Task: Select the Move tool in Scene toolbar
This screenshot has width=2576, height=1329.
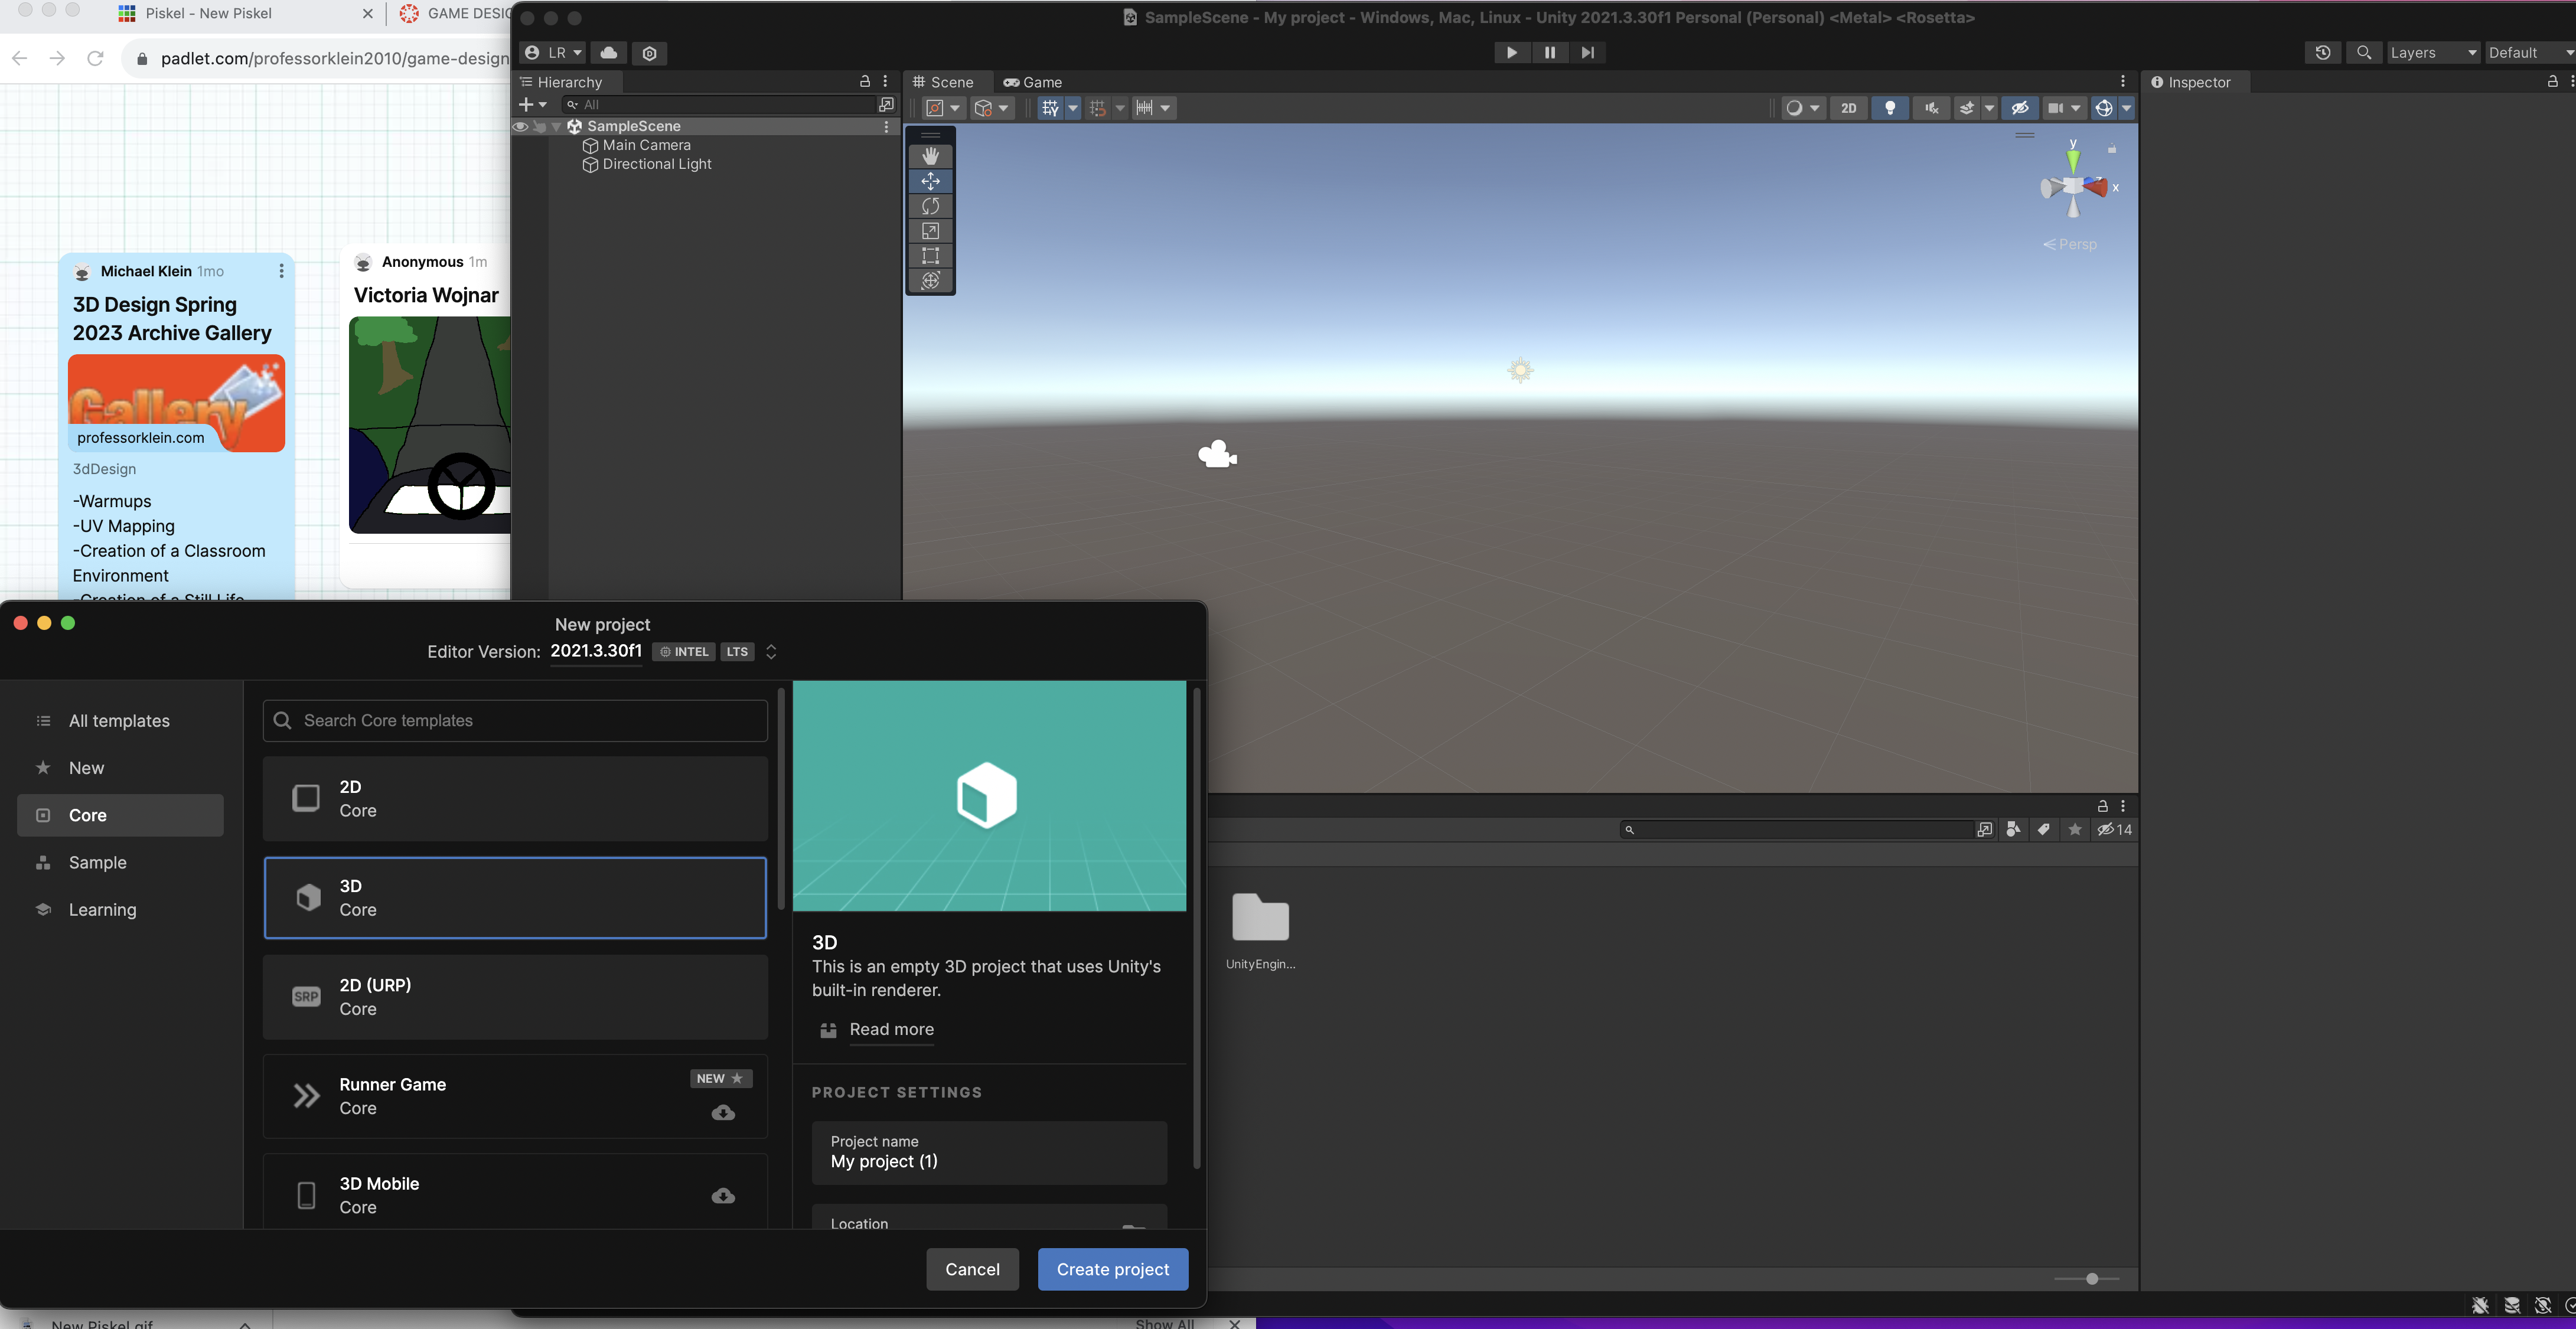Action: pyautogui.click(x=930, y=181)
